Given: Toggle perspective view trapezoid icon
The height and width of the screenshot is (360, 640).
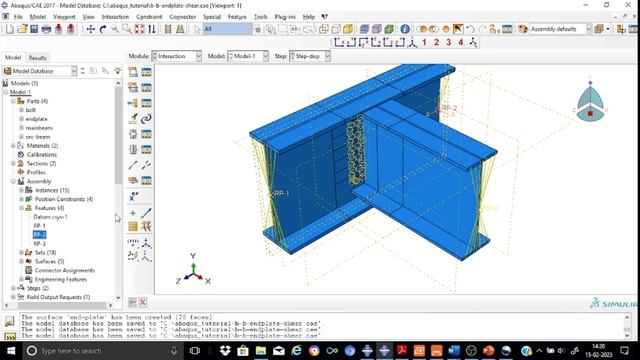Looking at the screenshot, I should [x=180, y=29].
